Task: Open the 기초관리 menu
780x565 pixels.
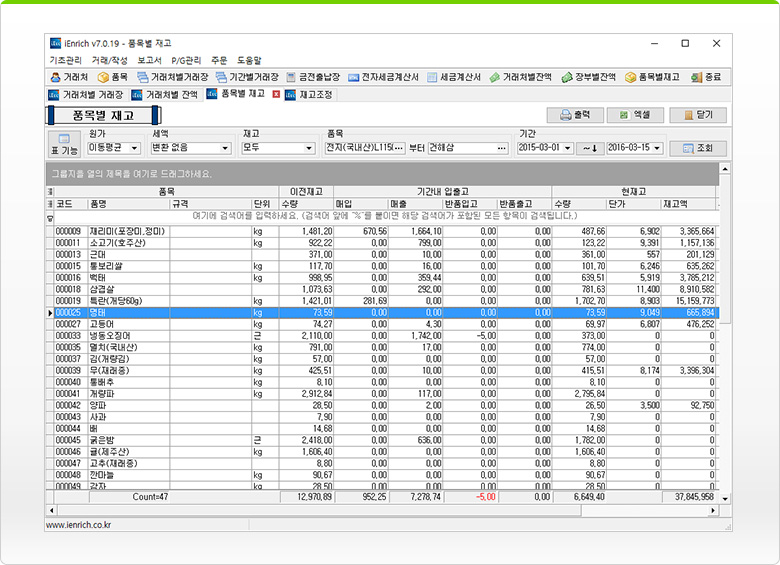Action: tap(66, 60)
